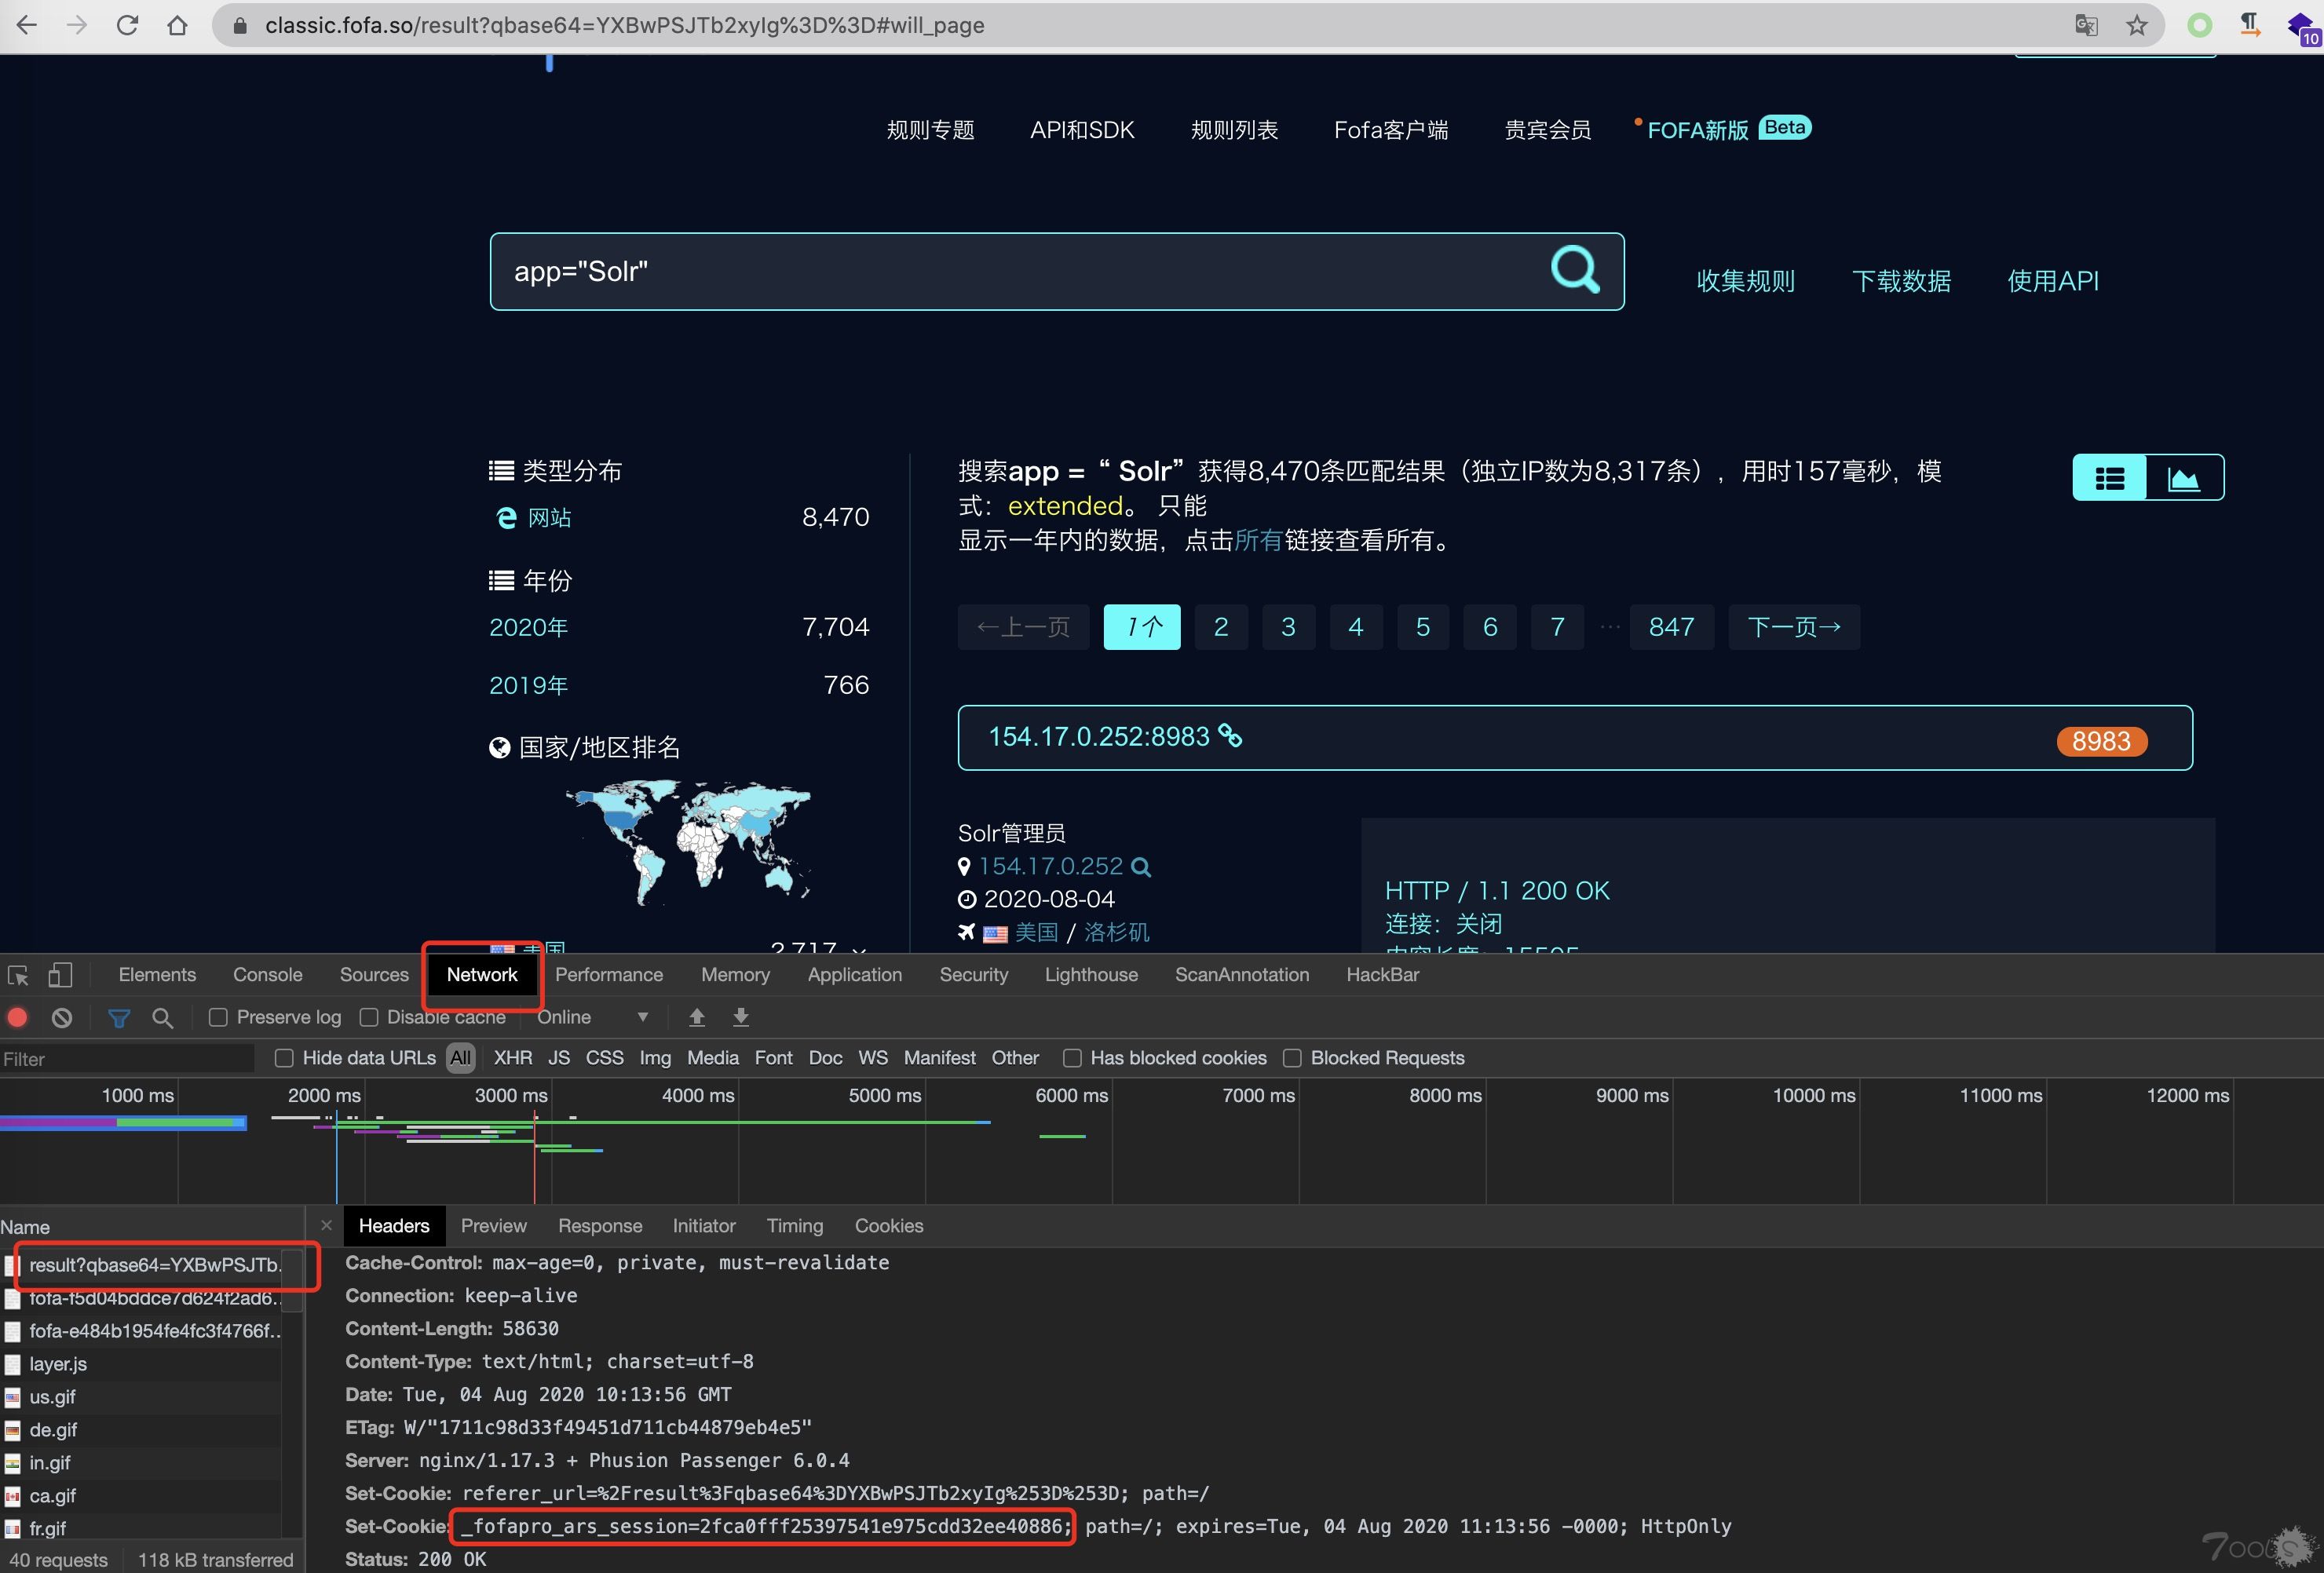The height and width of the screenshot is (1573, 2324).
Task: Show the Cookies sub-tab
Action: click(888, 1226)
